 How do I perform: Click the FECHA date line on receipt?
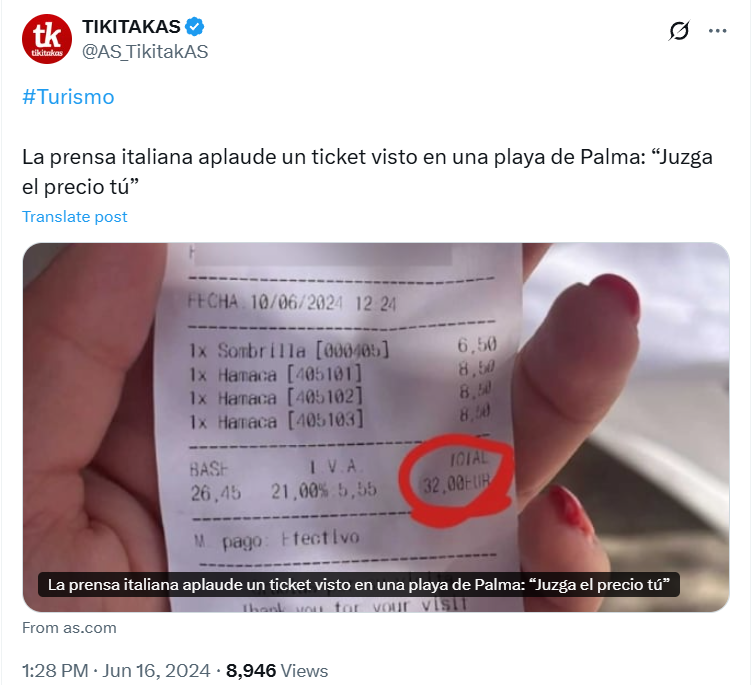click(292, 303)
